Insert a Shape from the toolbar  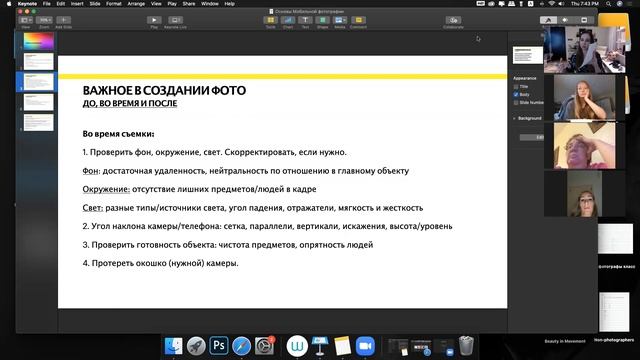322,20
